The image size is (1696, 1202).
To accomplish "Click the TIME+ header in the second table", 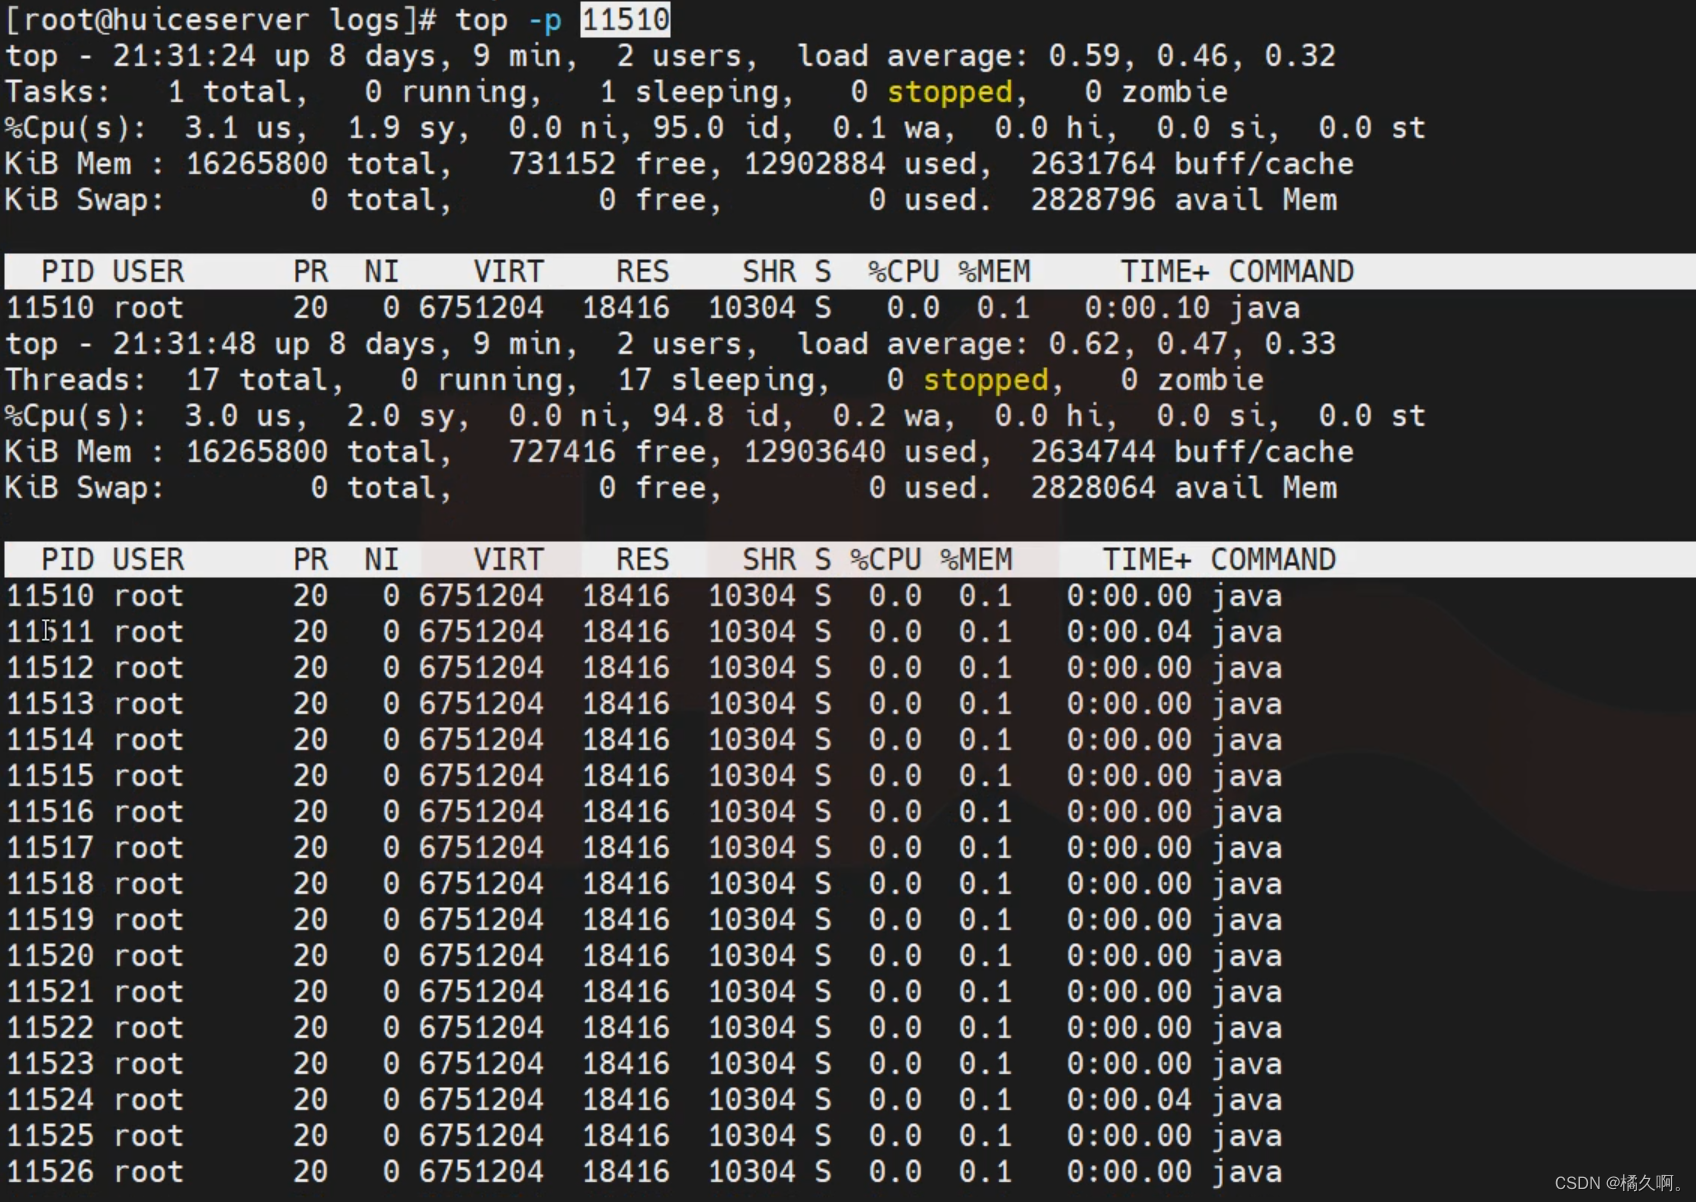I will tap(1147, 559).
